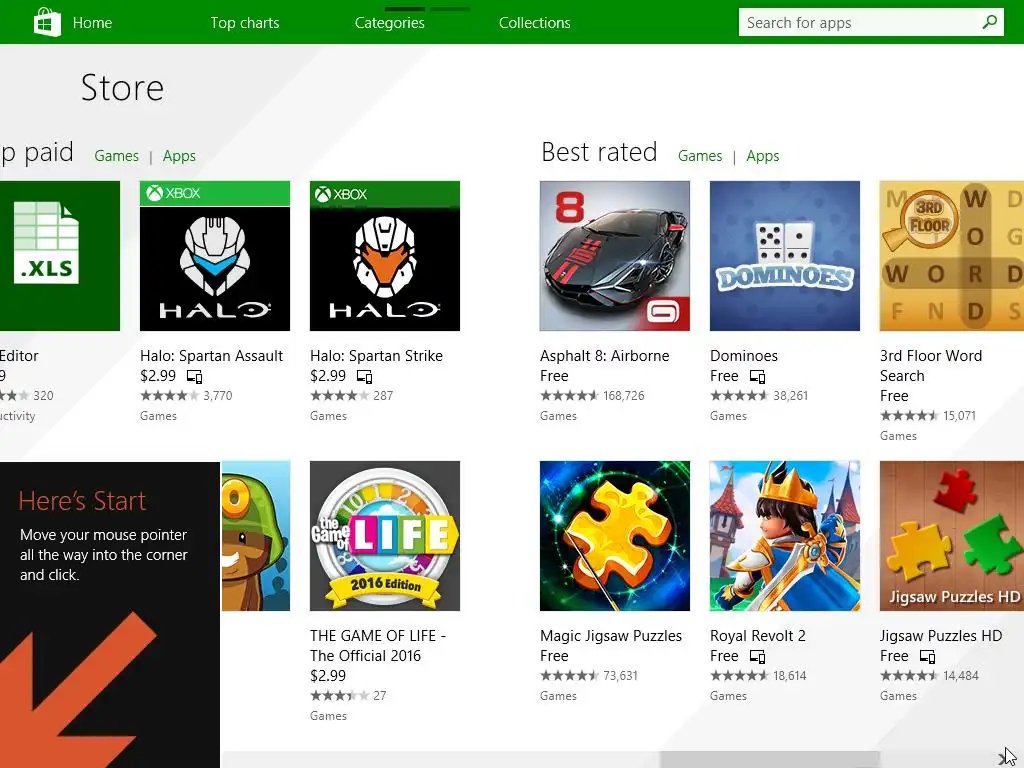Open Top charts
The height and width of the screenshot is (768, 1024).
(x=245, y=23)
